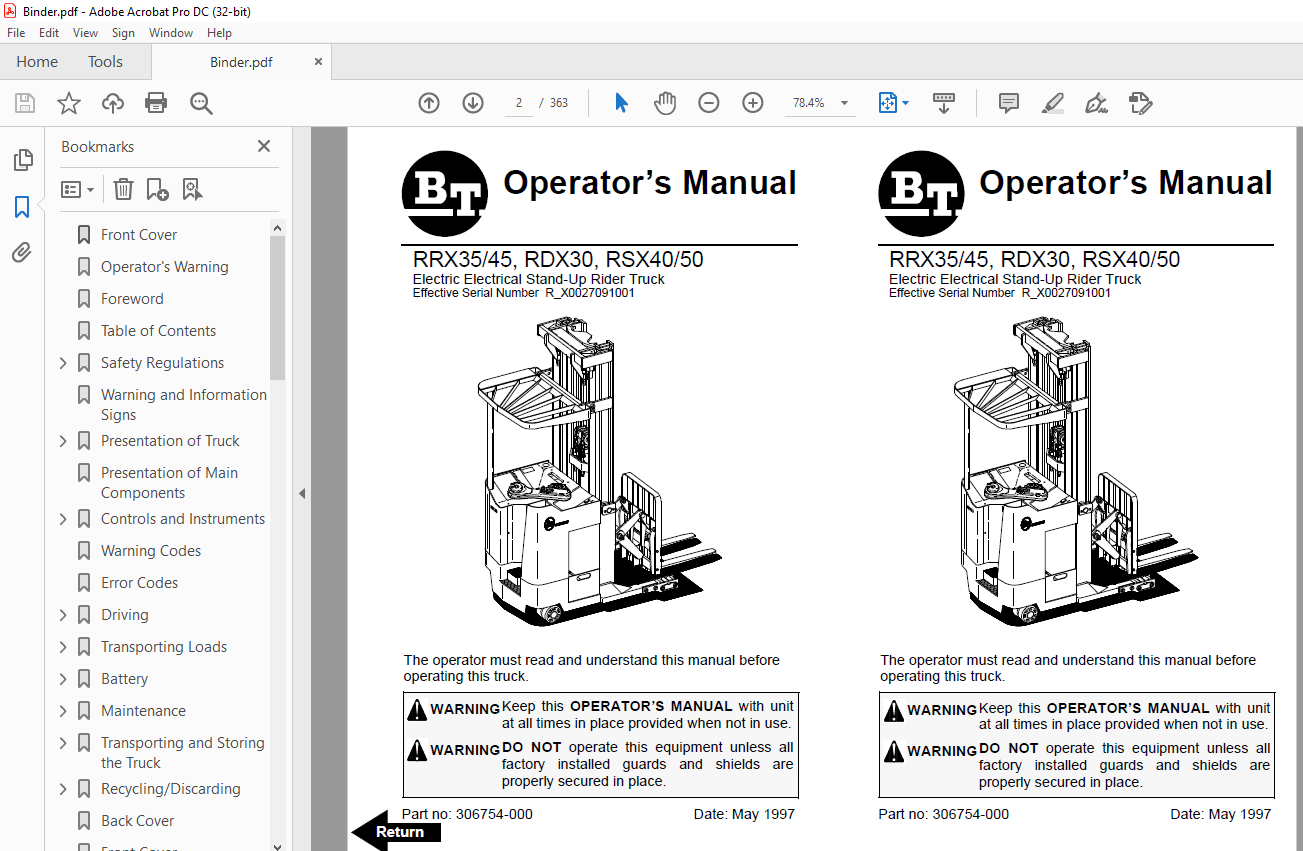Collapse navigation pane with side arrow
Screen dimensions: 1303x851
click(302, 493)
